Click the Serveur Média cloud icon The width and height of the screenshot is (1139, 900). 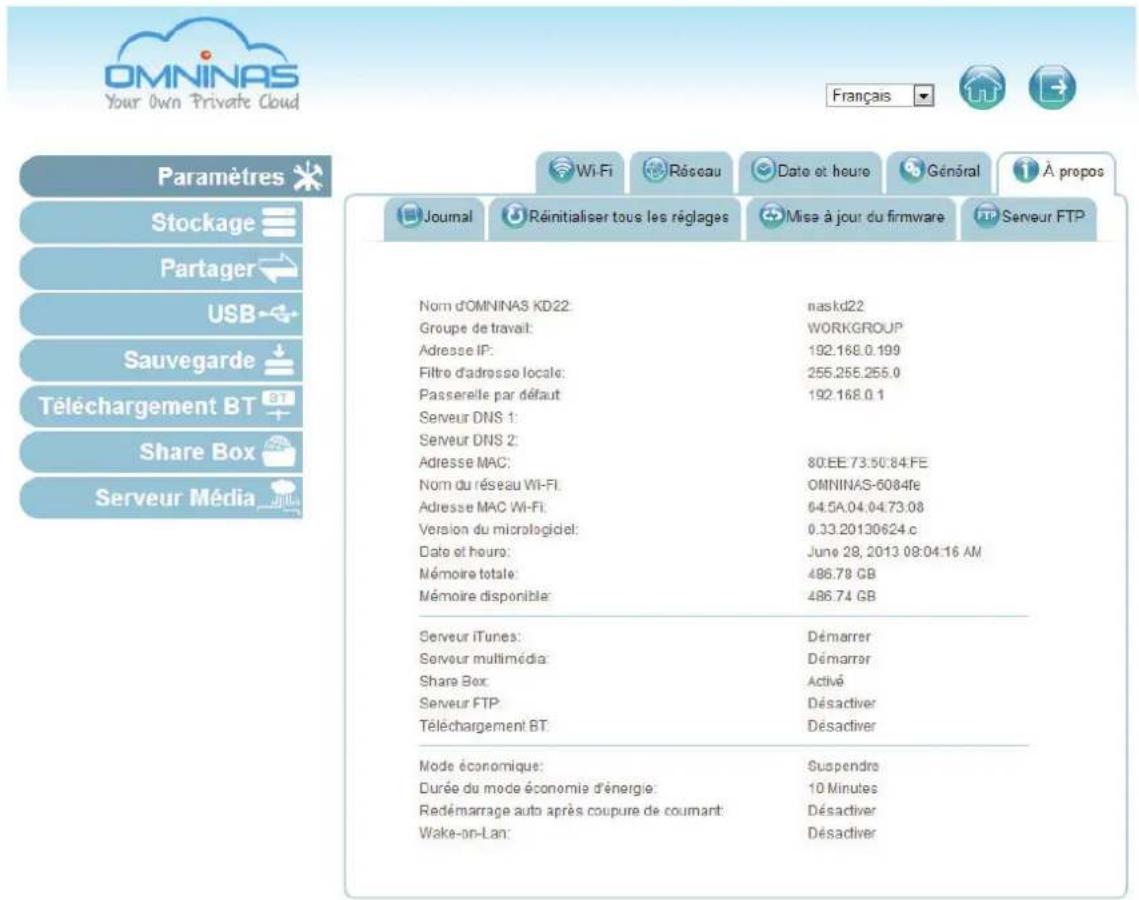click(281, 498)
